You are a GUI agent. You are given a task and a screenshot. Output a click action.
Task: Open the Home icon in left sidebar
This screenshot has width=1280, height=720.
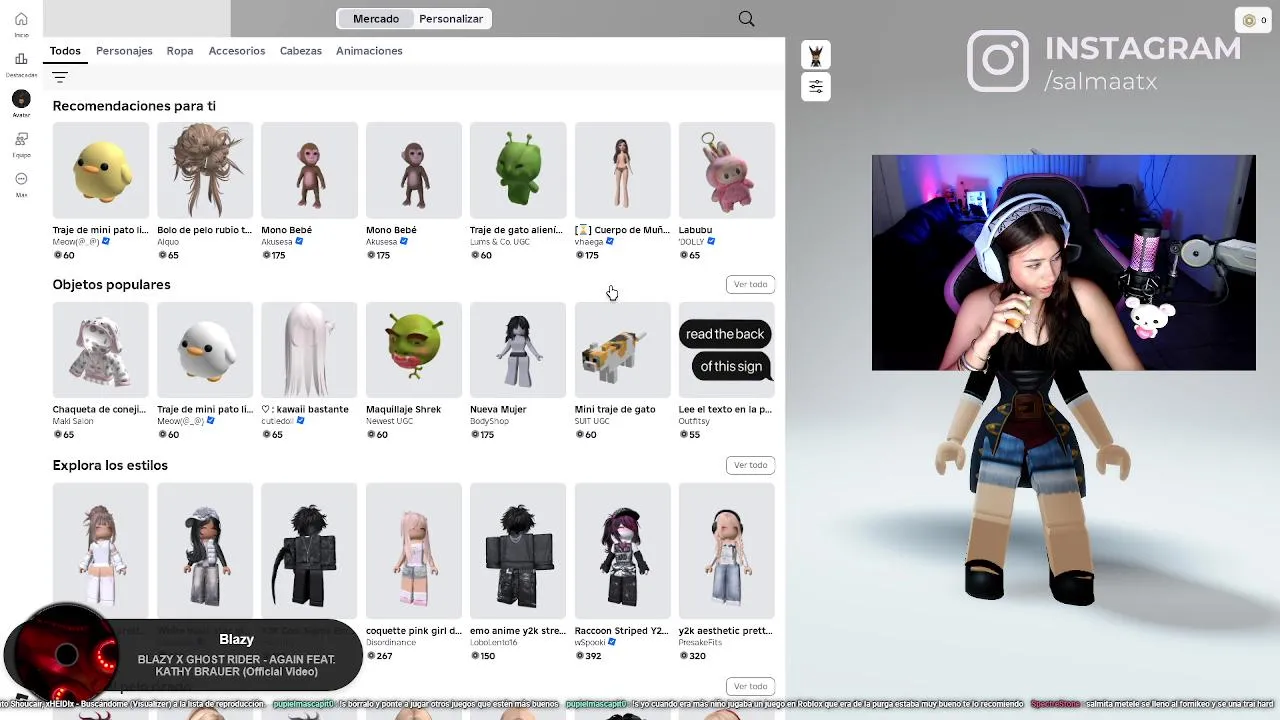[x=21, y=20]
